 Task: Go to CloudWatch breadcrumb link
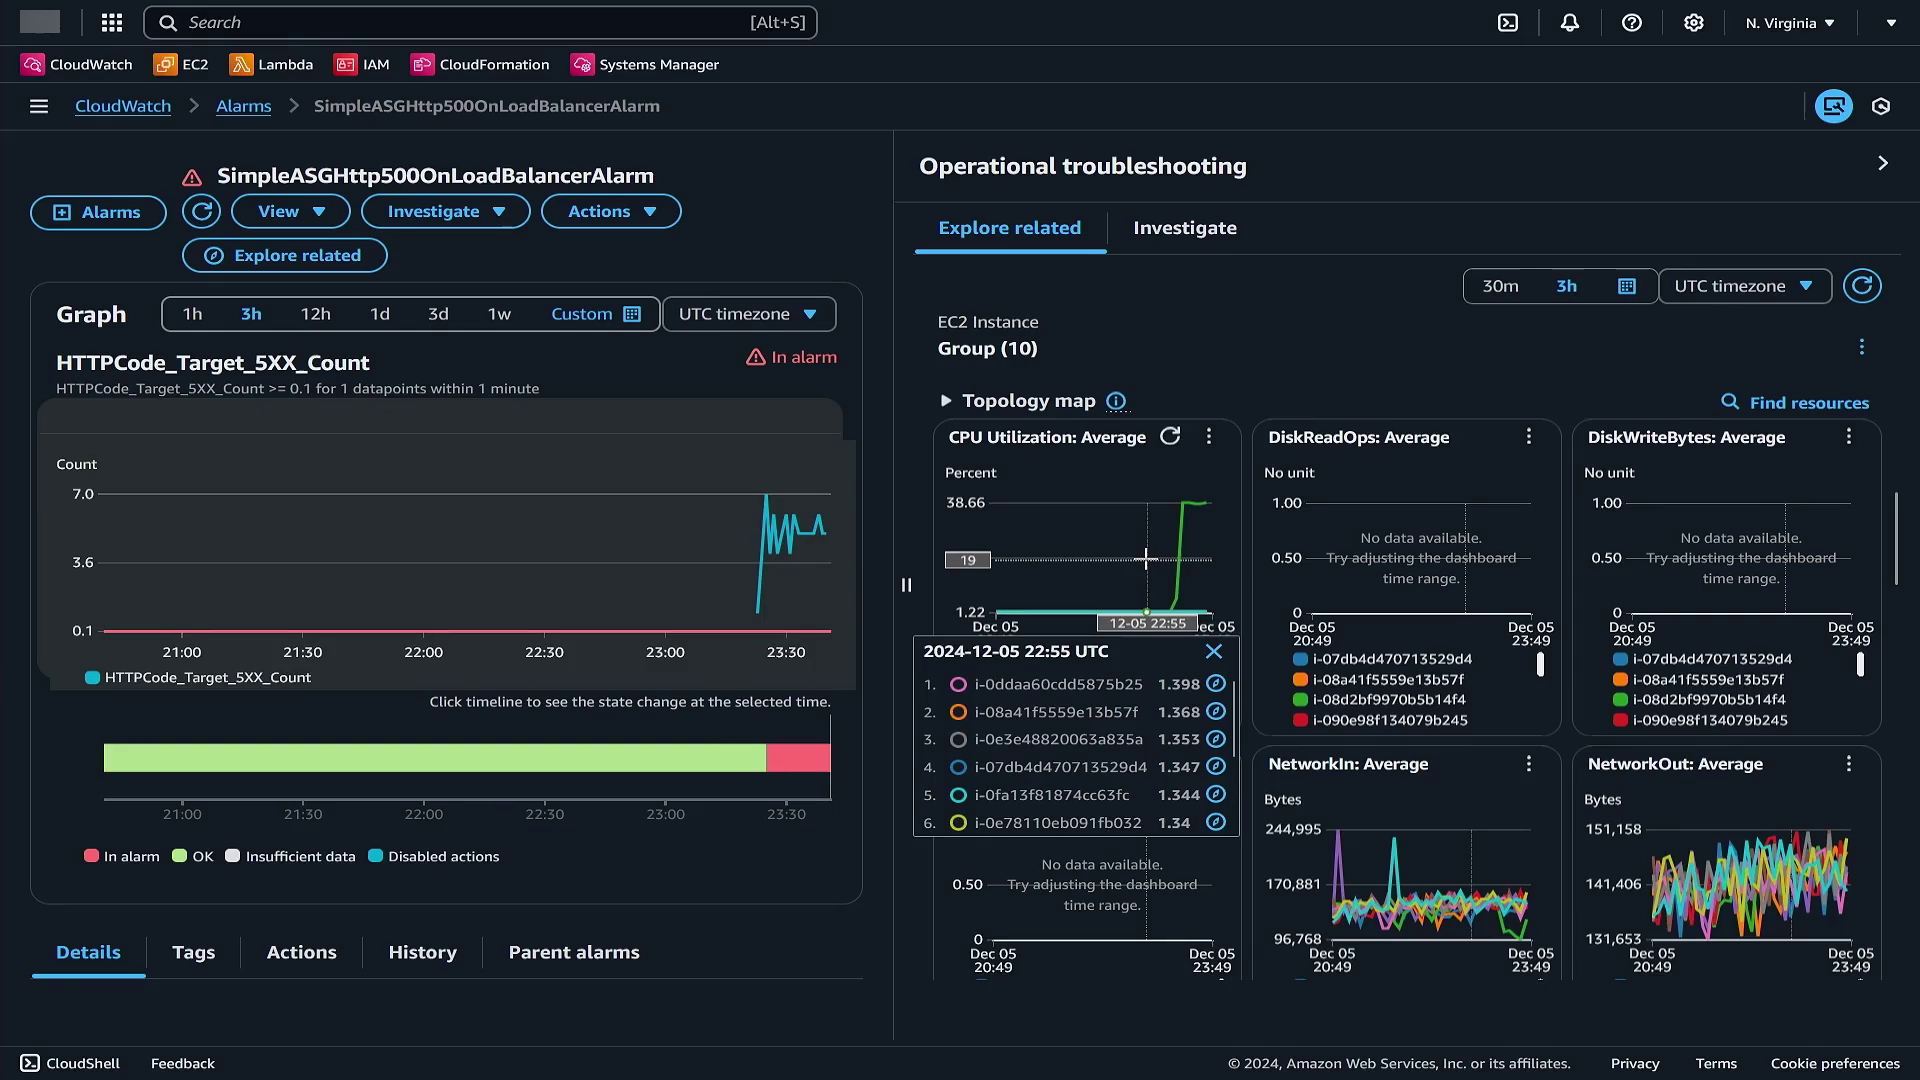coord(123,106)
